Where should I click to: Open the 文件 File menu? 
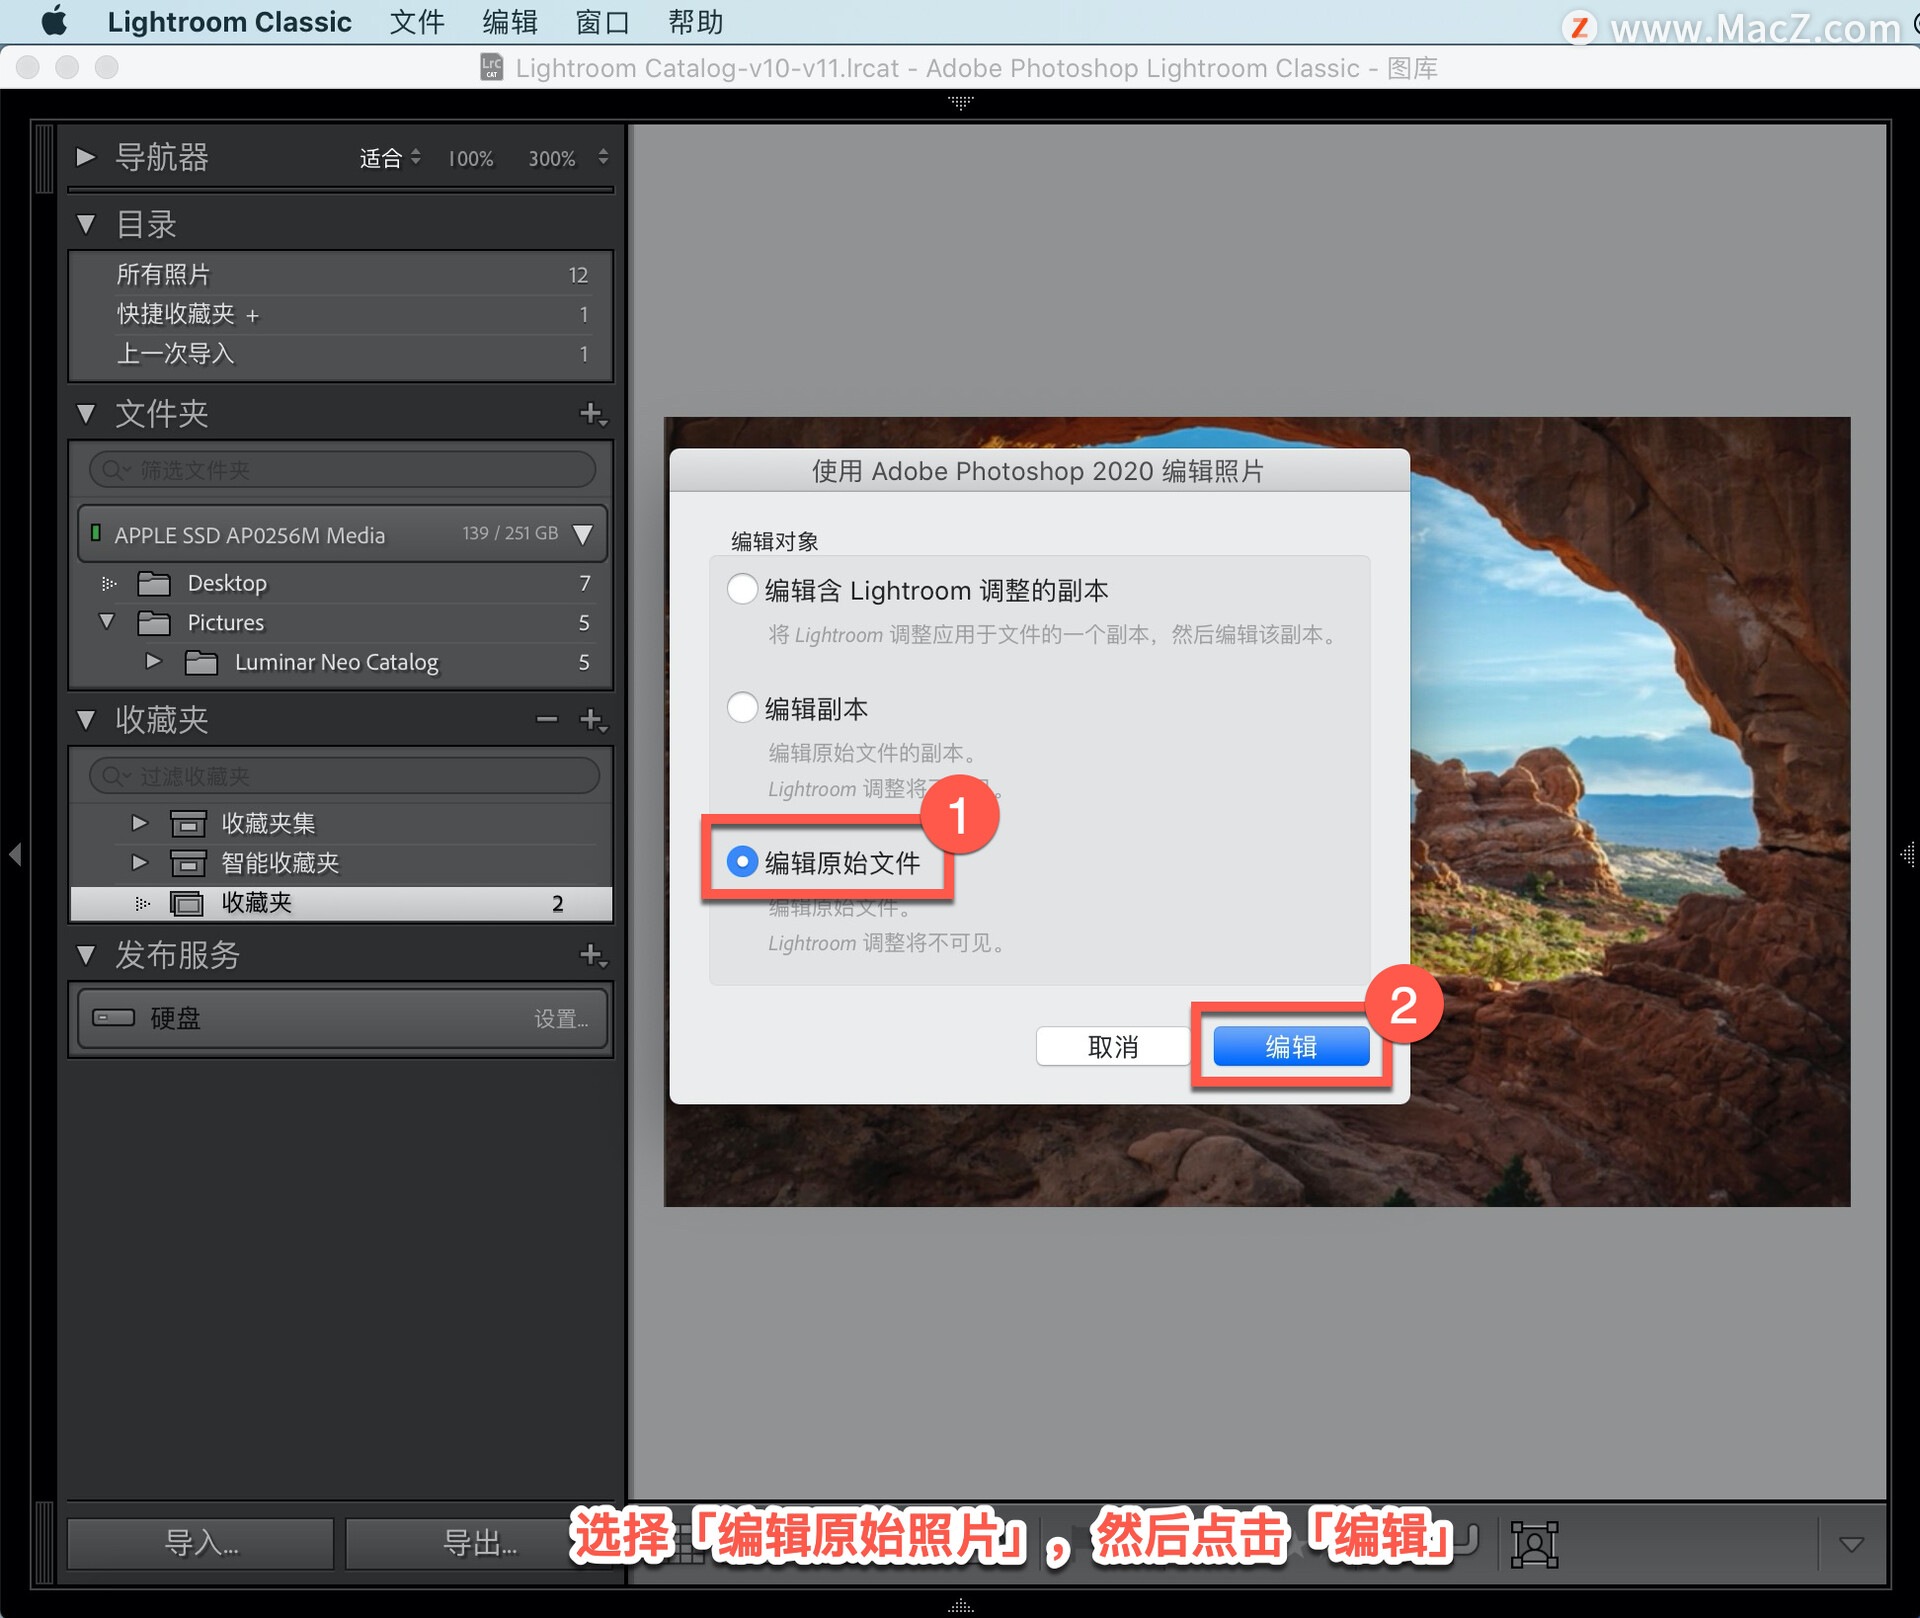(x=416, y=22)
